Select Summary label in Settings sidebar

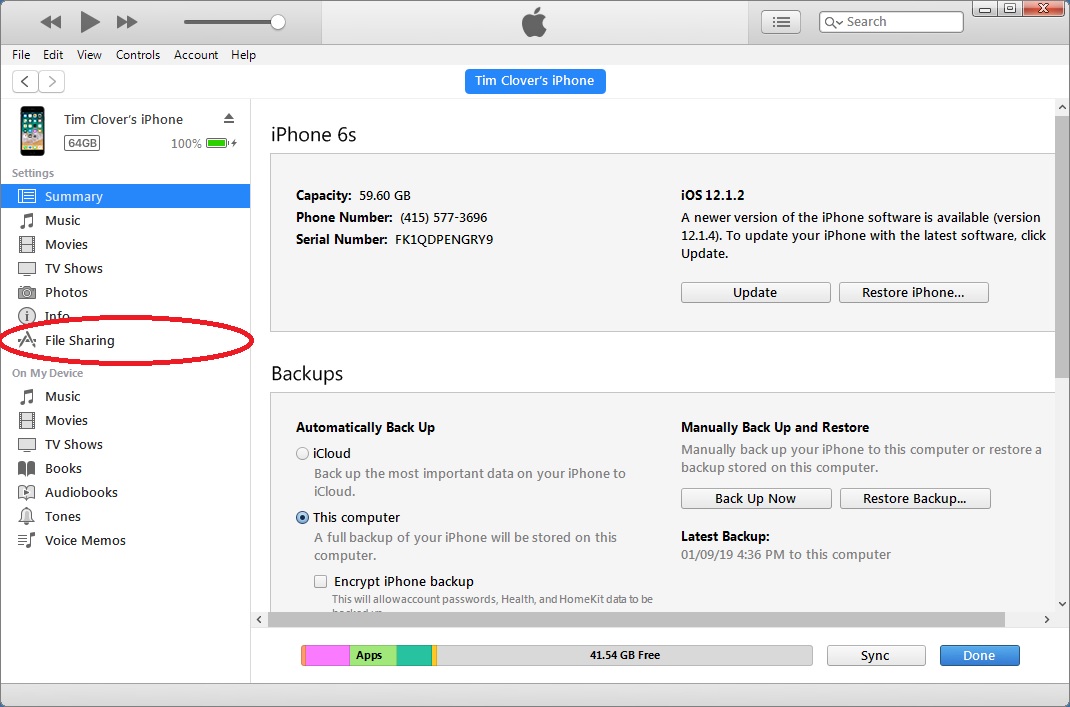74,197
